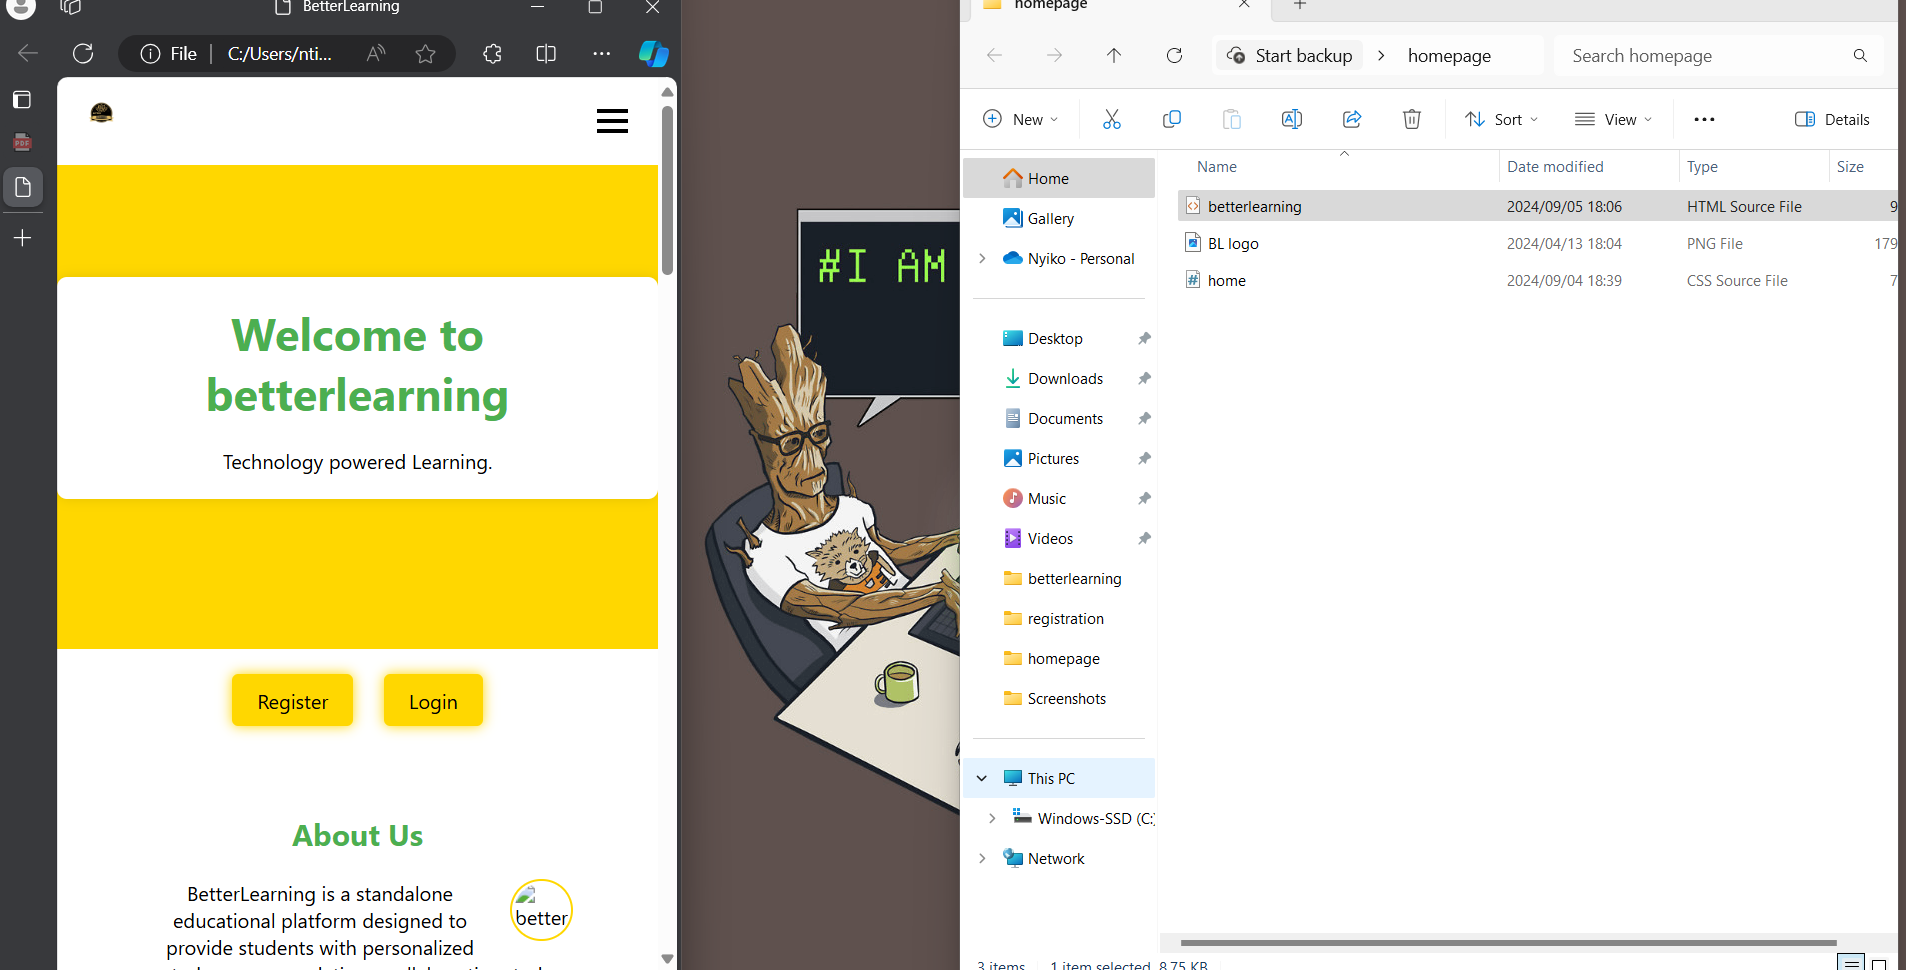Click the Search homepage input field
1906x970 pixels.
(x=1705, y=56)
